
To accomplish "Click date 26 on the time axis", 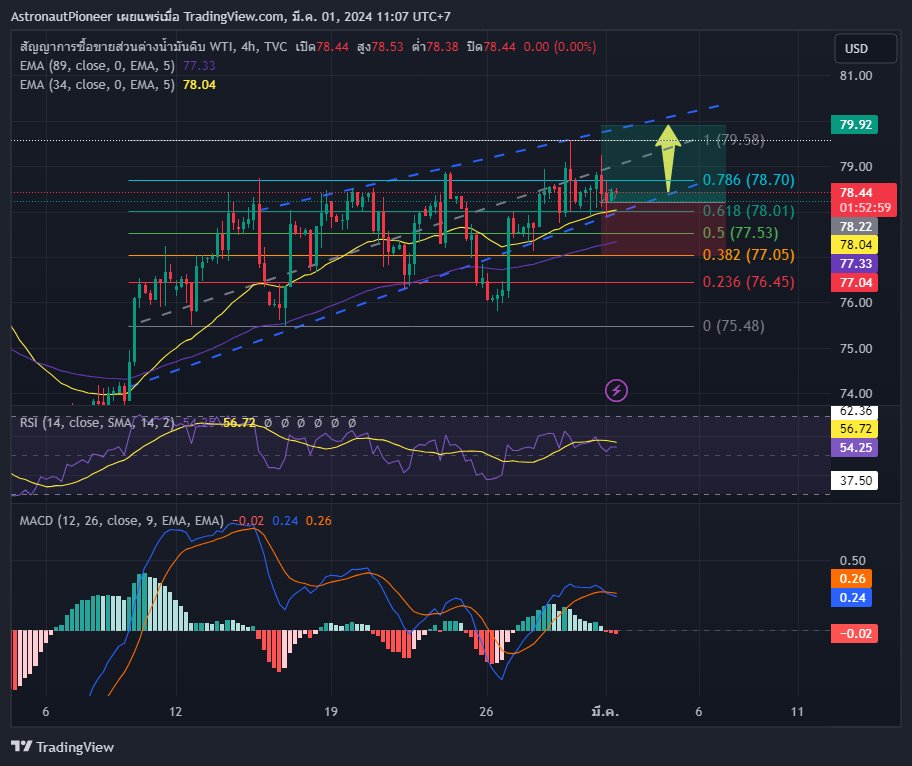I will coord(486,711).
